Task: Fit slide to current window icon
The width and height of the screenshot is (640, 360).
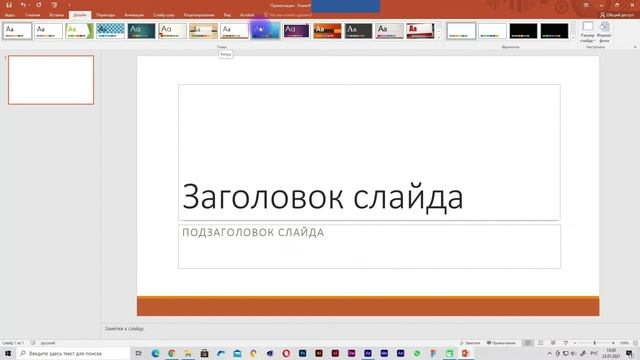Action: (x=636, y=343)
